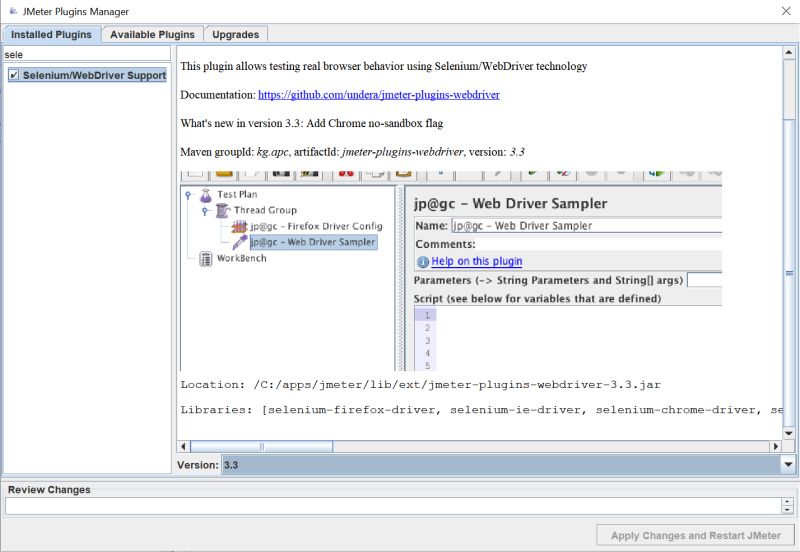The image size is (800, 552).
Task: Click the Review Changes stepper up arrow
Action: coord(787,502)
